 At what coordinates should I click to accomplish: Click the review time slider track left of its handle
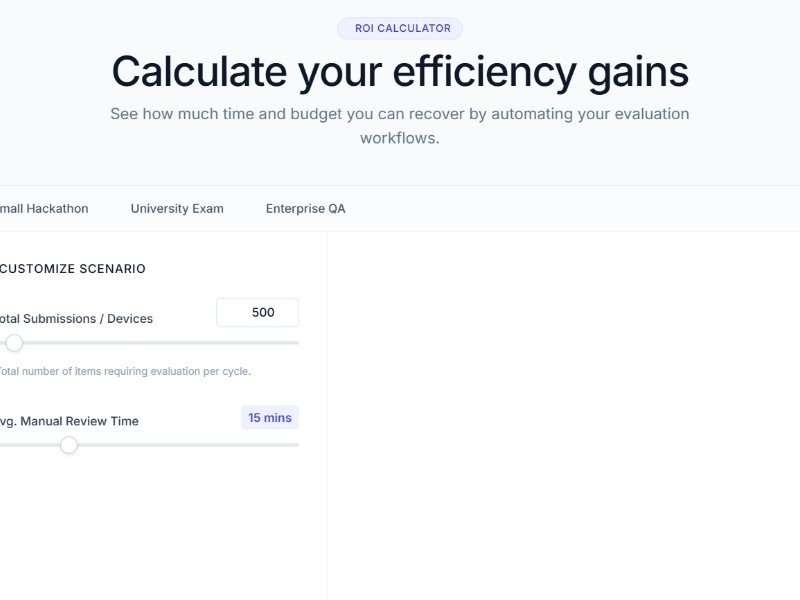coord(30,445)
